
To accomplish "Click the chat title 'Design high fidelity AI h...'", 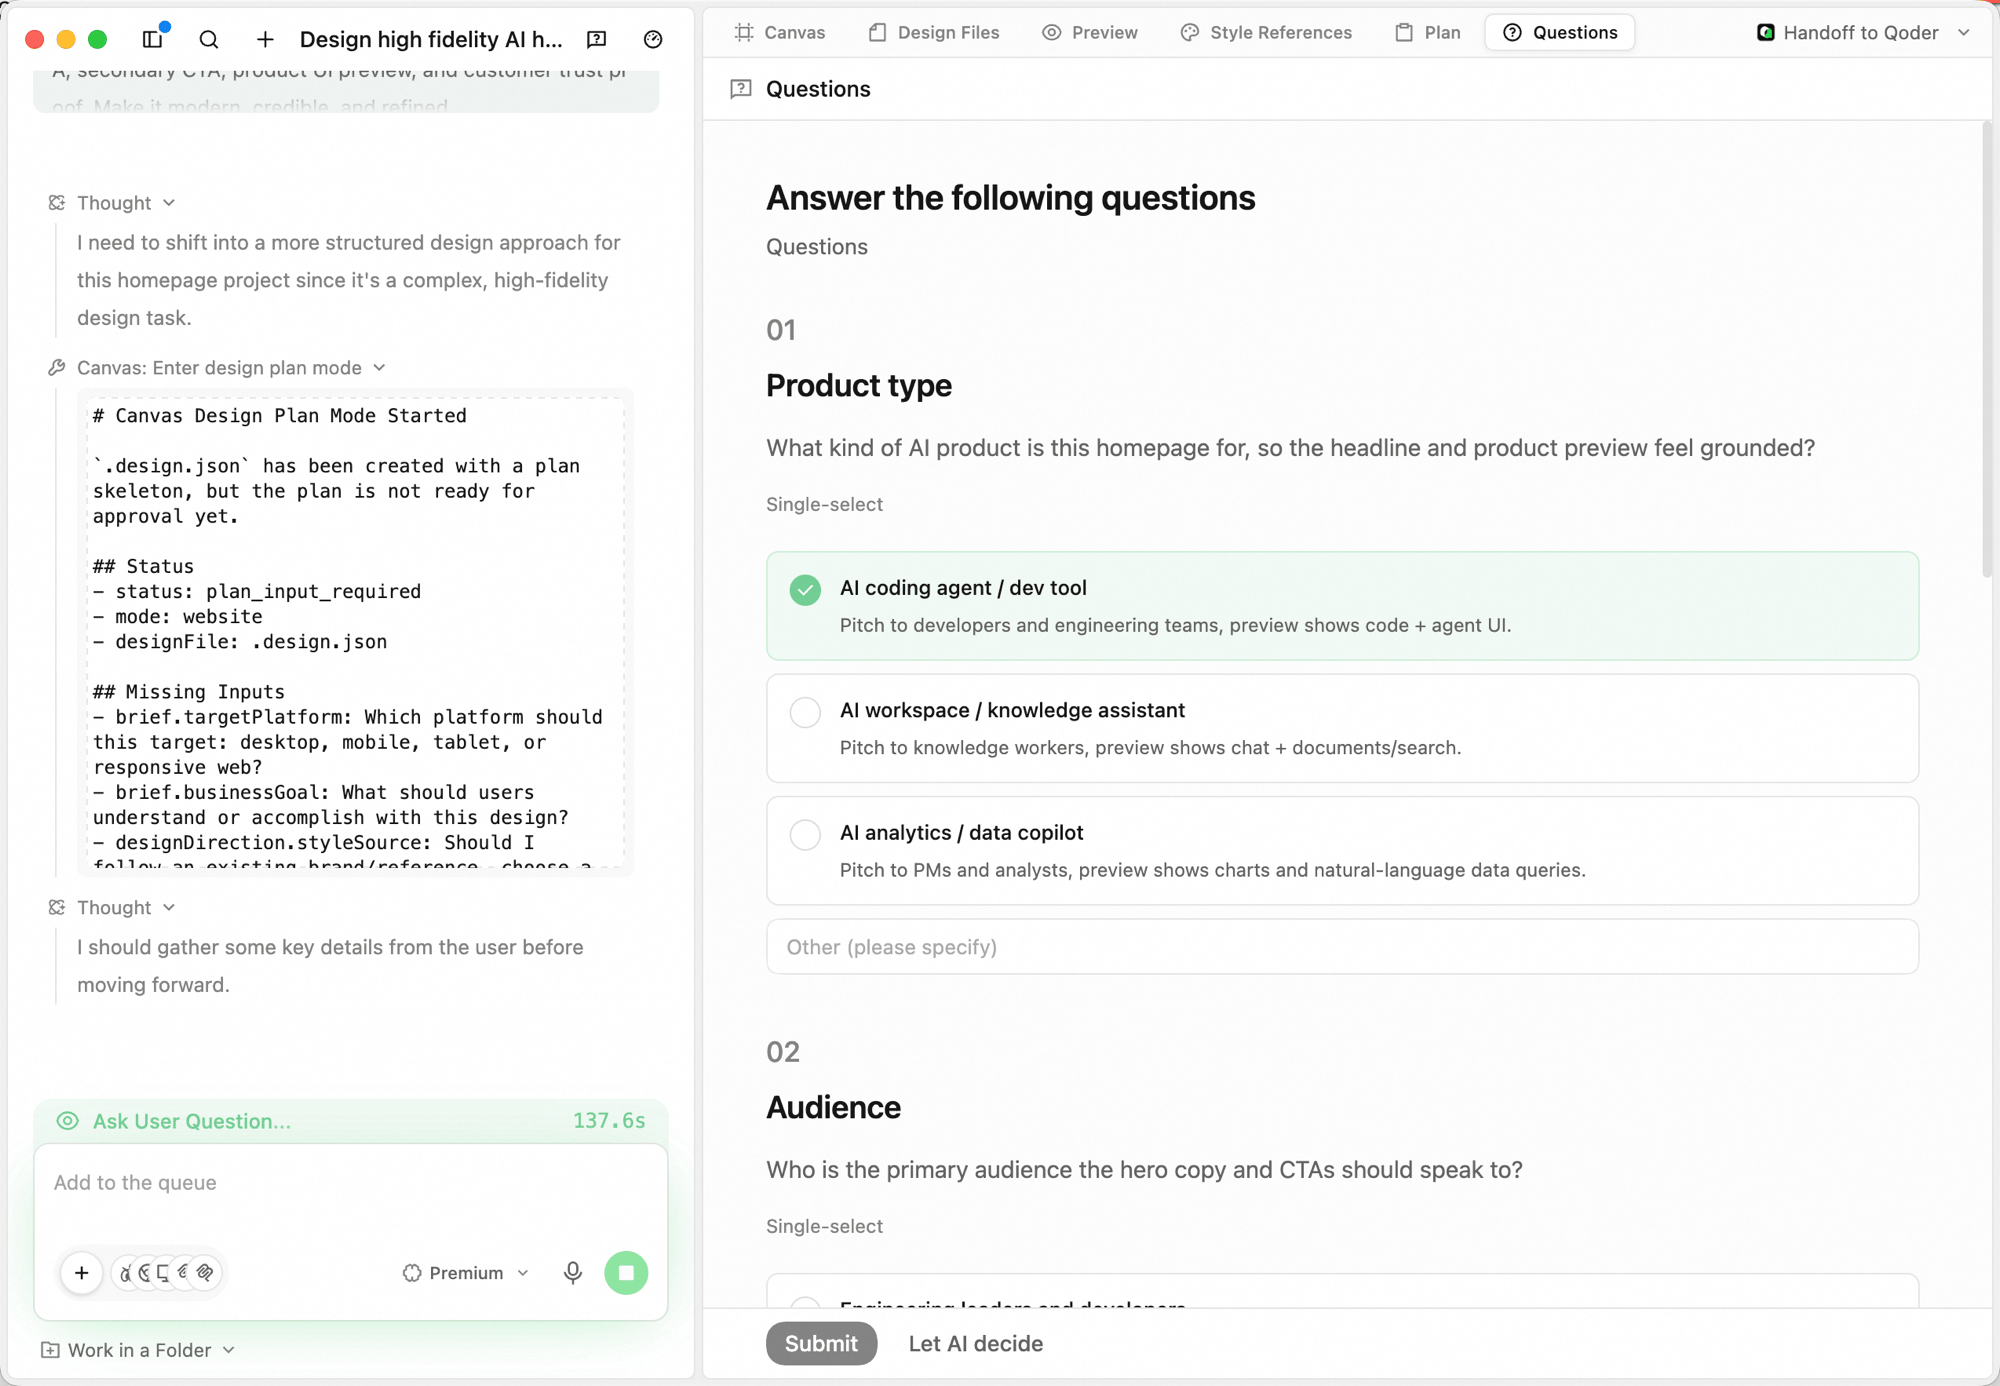I will coord(431,39).
